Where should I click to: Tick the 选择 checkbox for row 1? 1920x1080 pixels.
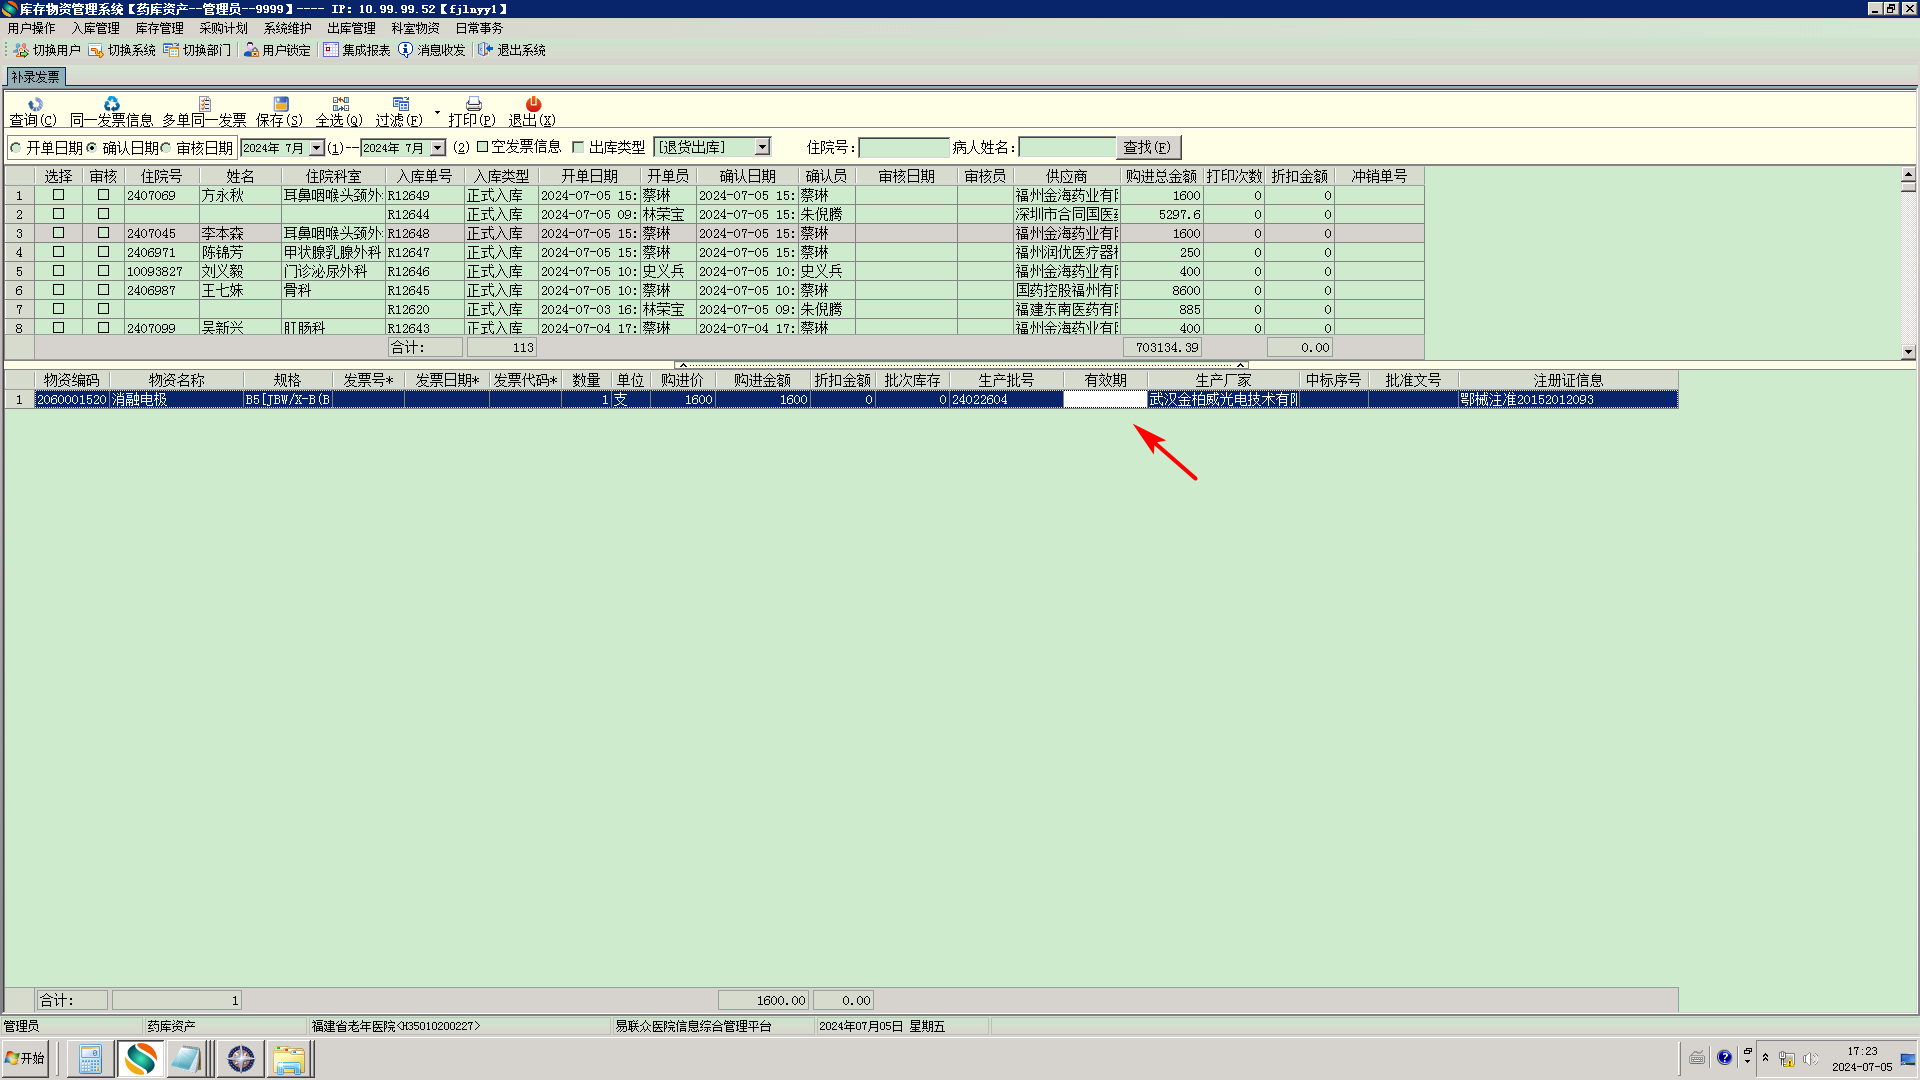pos(58,195)
